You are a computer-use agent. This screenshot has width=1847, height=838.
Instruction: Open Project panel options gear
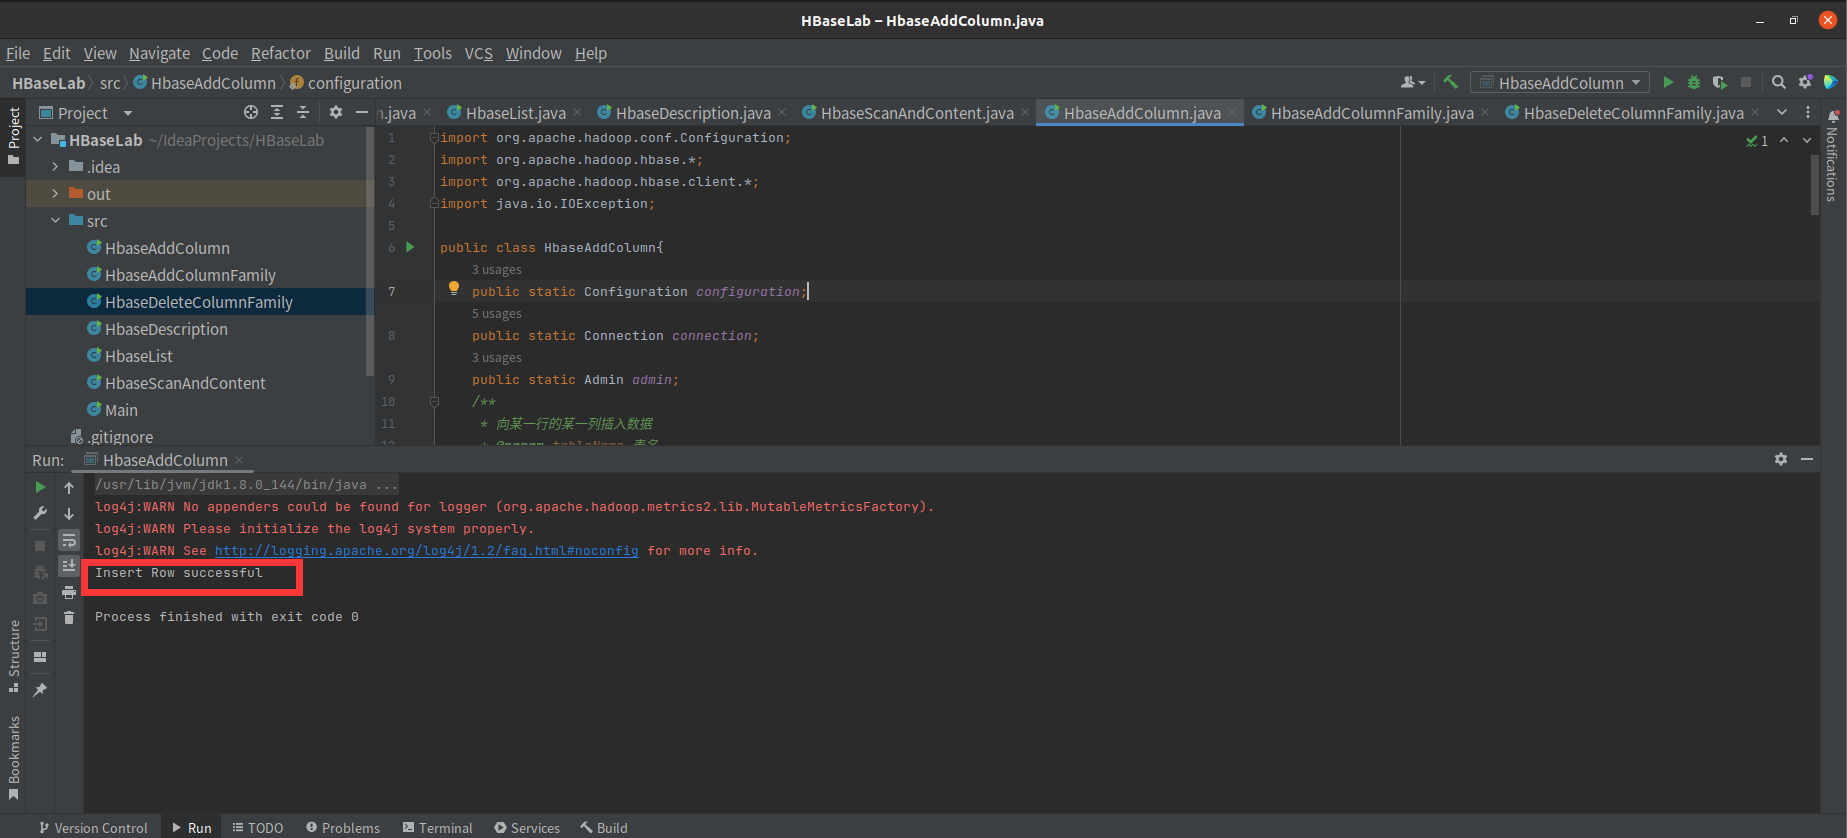(x=336, y=113)
